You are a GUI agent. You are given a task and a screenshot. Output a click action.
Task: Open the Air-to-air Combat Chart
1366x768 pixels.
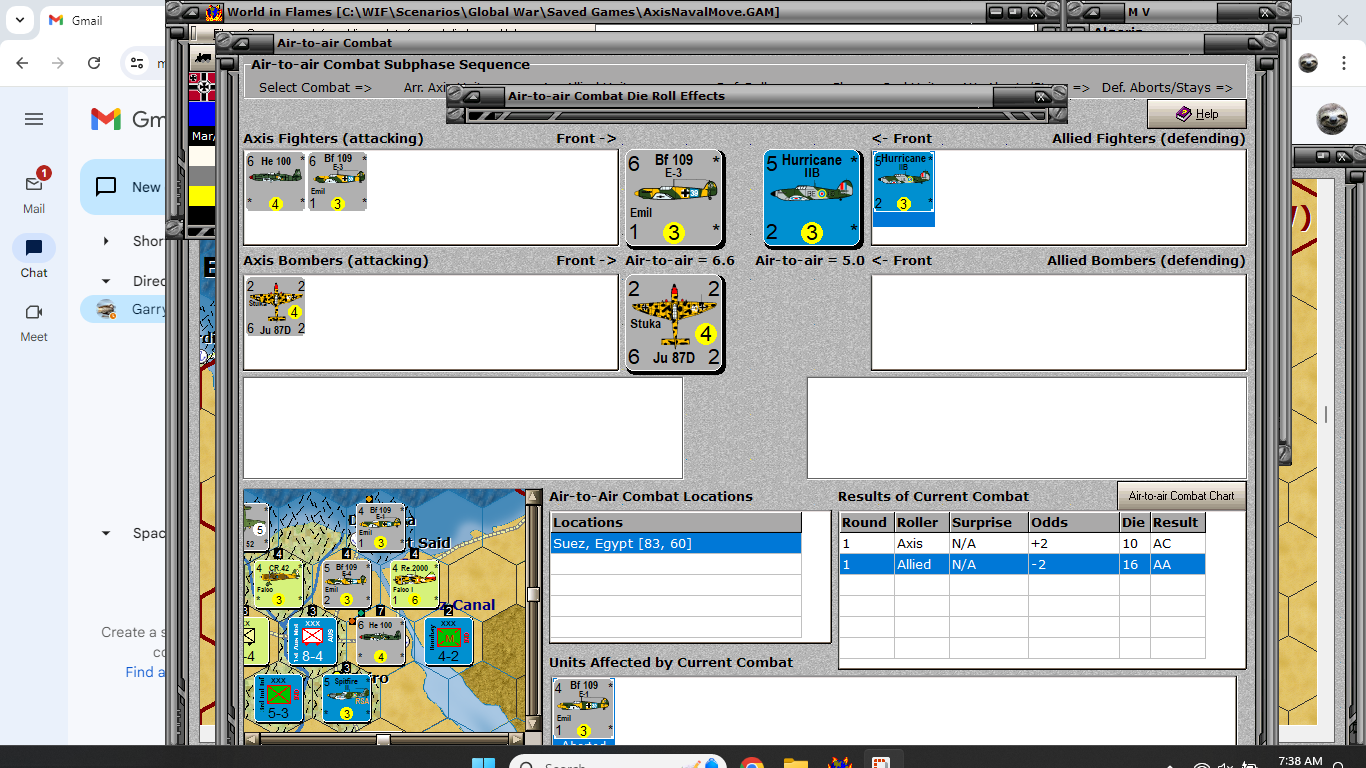click(x=1181, y=496)
